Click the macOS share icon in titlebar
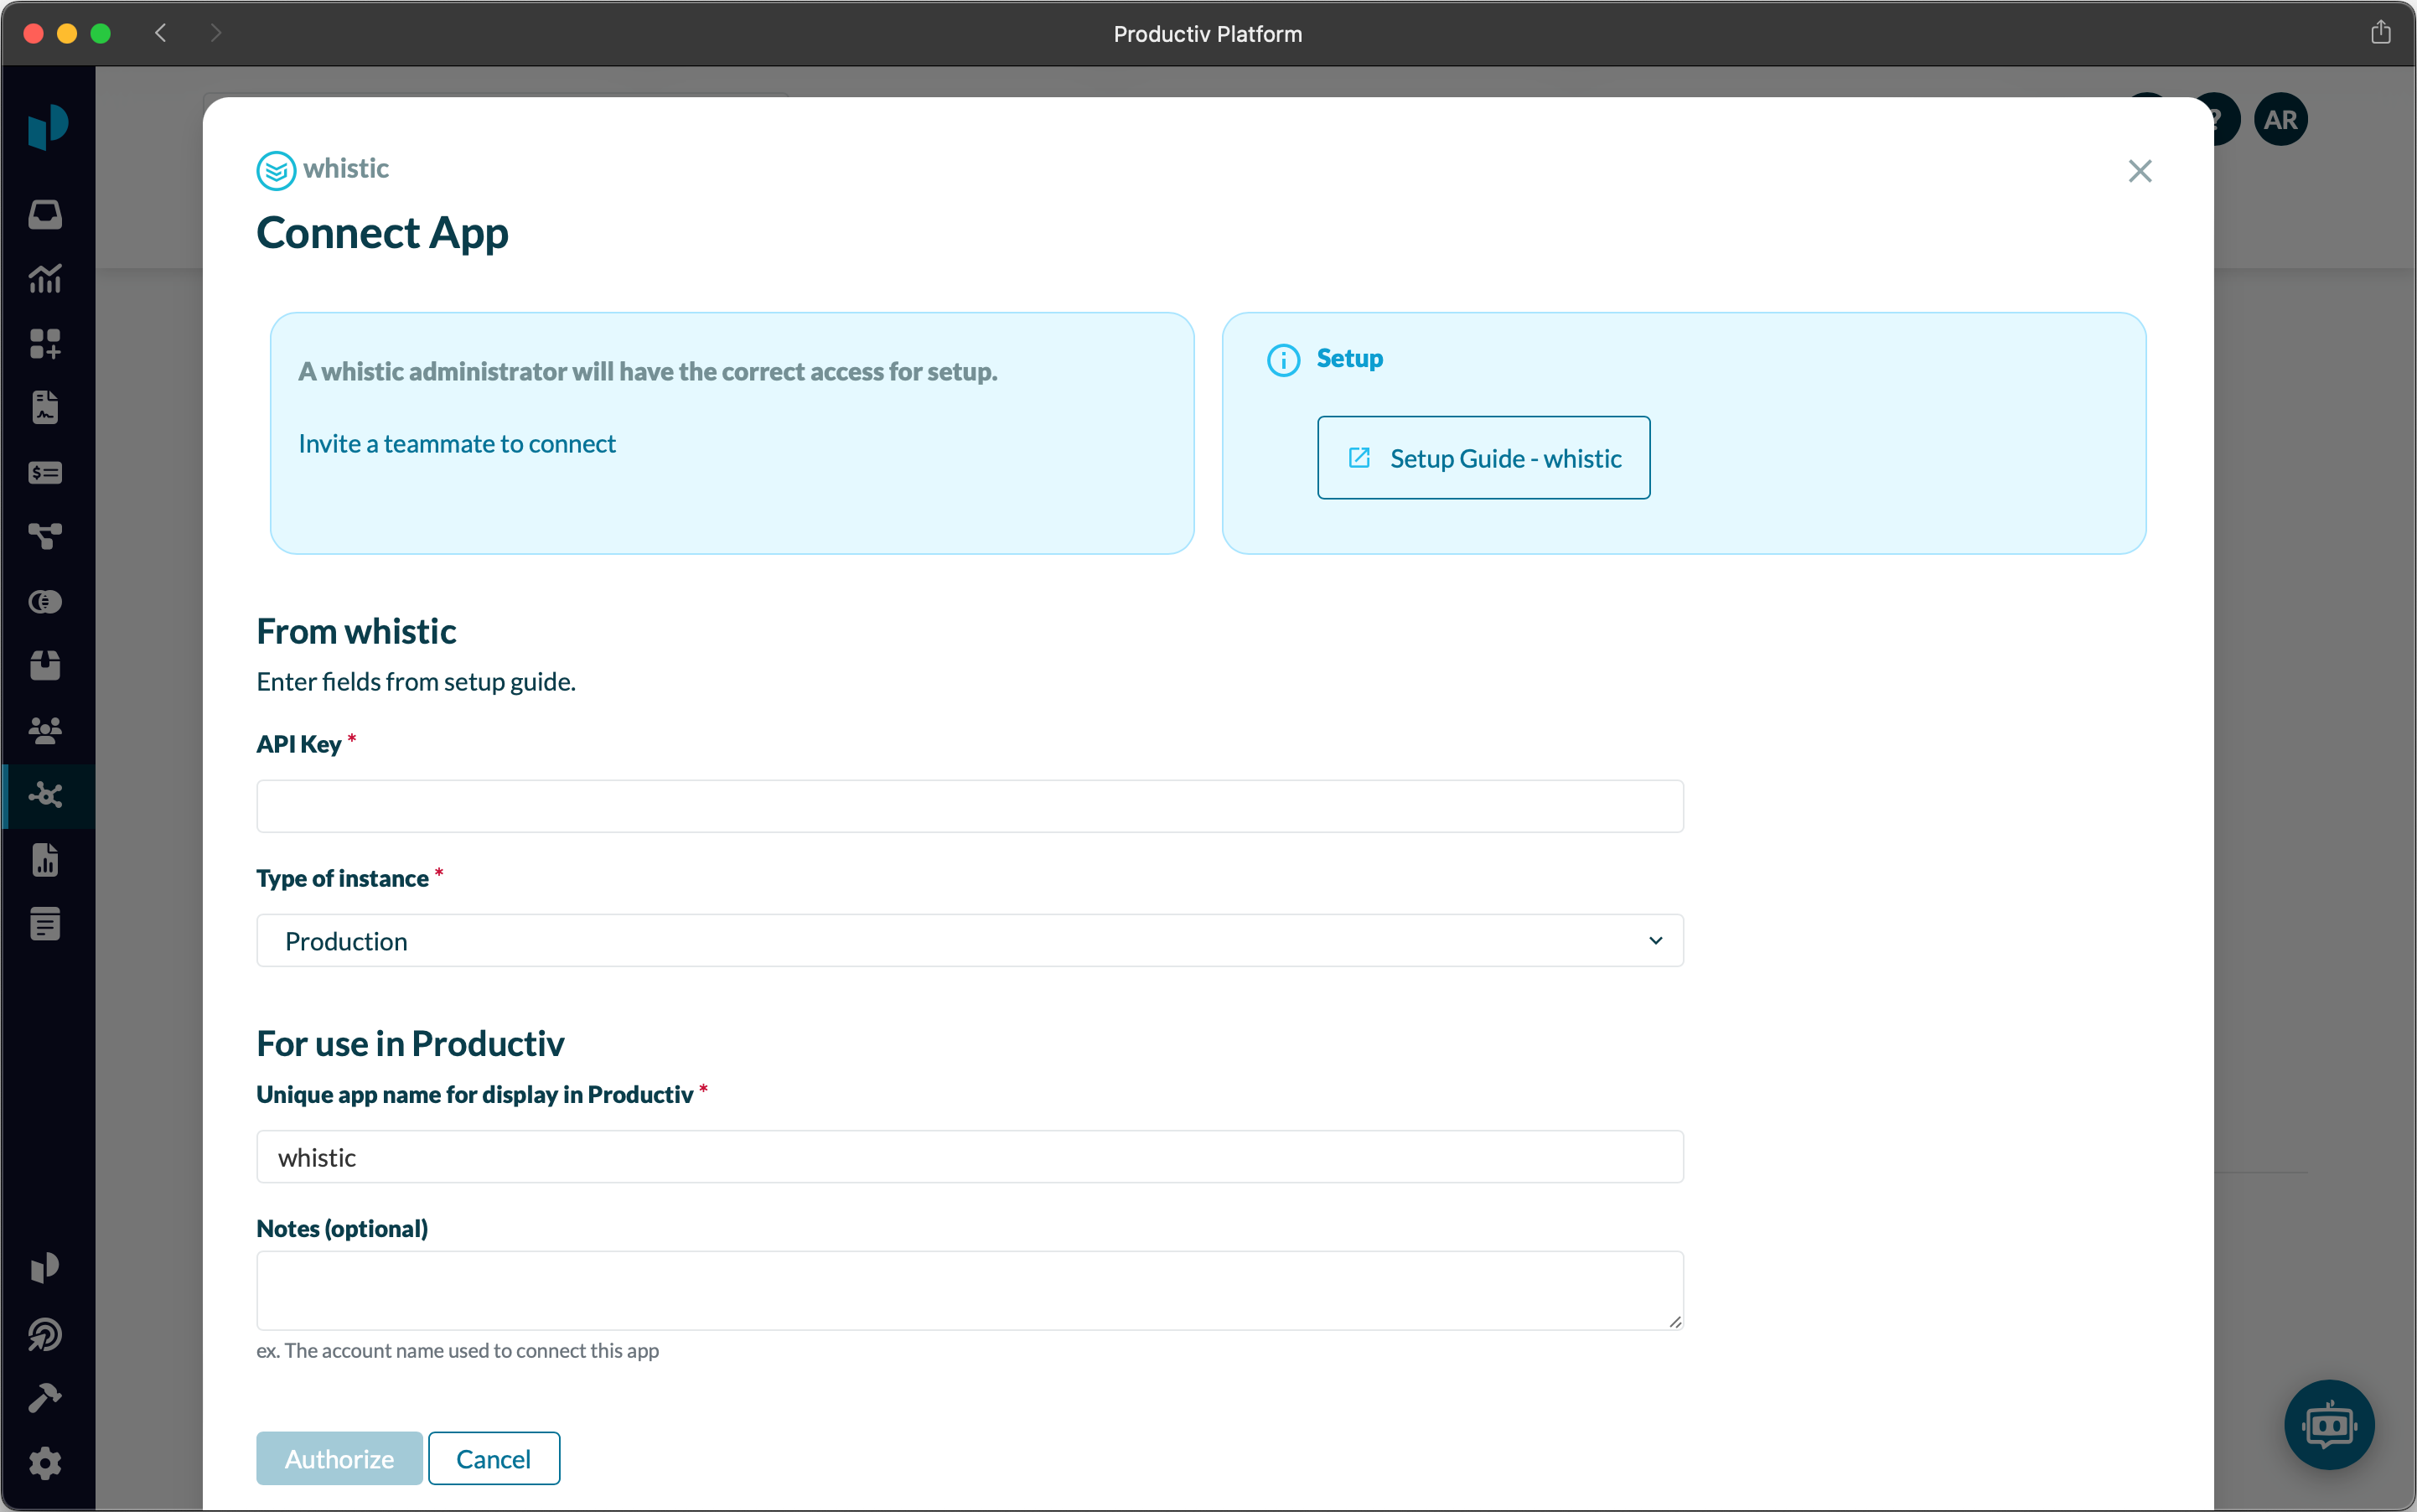 (2380, 33)
